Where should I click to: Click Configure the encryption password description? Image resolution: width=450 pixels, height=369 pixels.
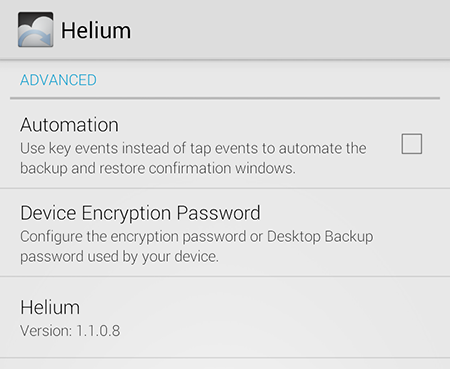pyautogui.click(x=197, y=246)
